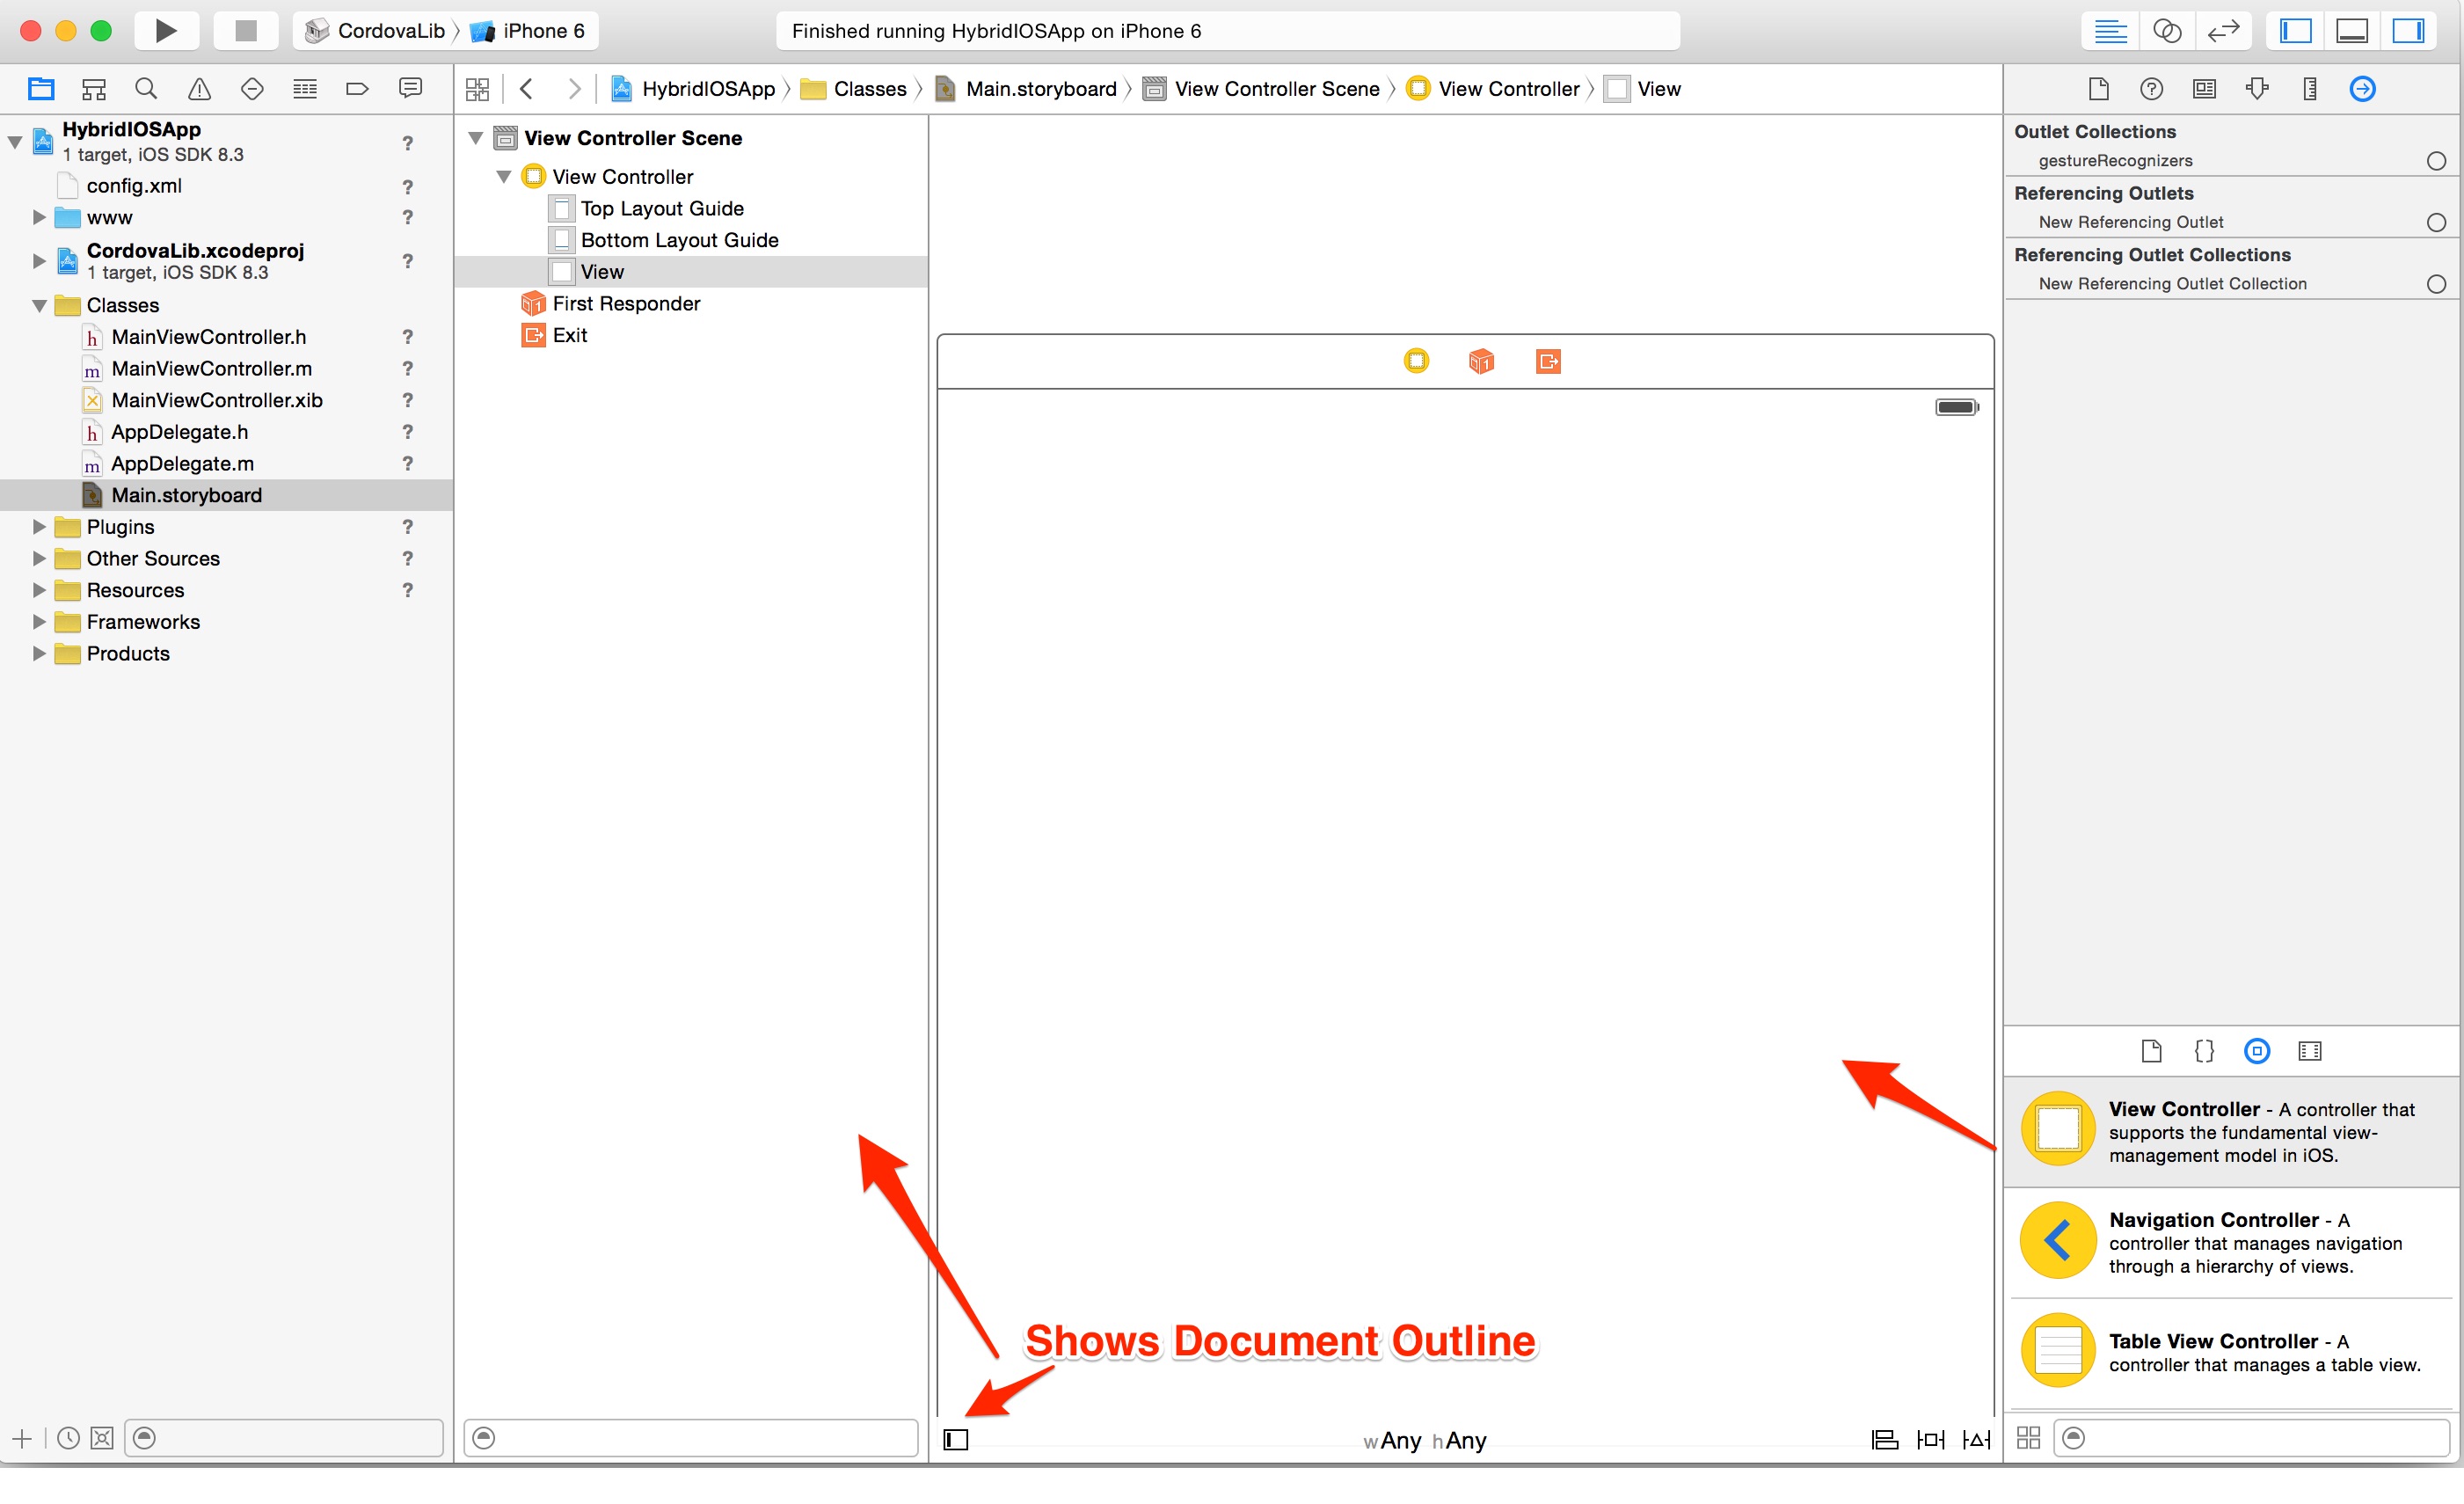Collapse View Controller Scene in outline
The image size is (2464, 1504).
click(x=476, y=138)
